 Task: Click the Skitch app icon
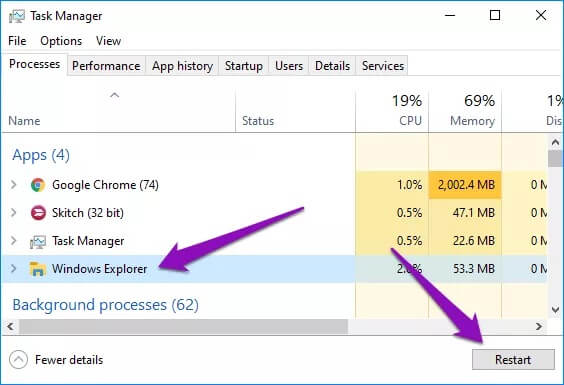[38, 213]
